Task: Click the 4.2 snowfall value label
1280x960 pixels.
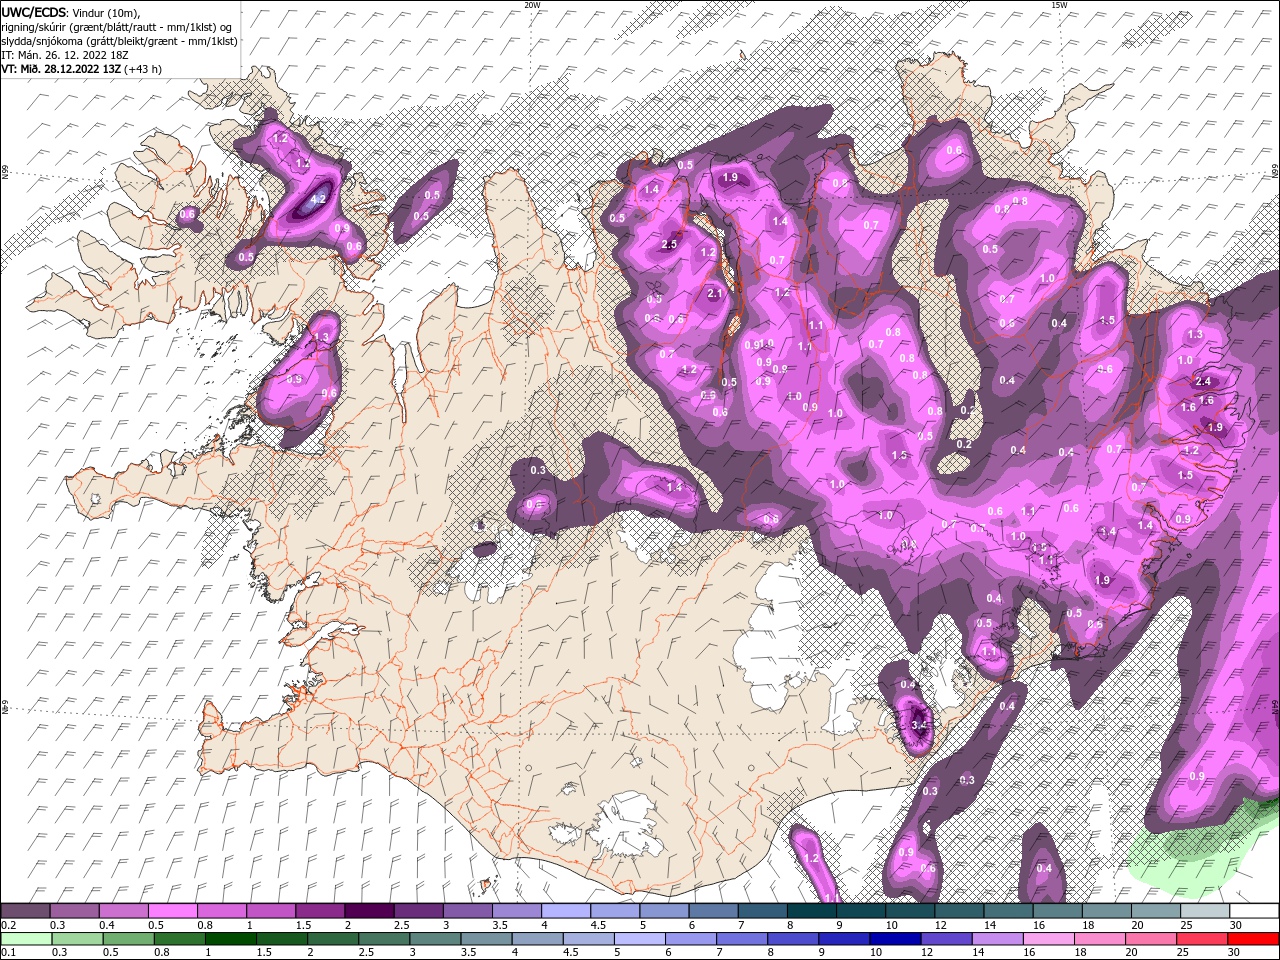Action: 320,199
